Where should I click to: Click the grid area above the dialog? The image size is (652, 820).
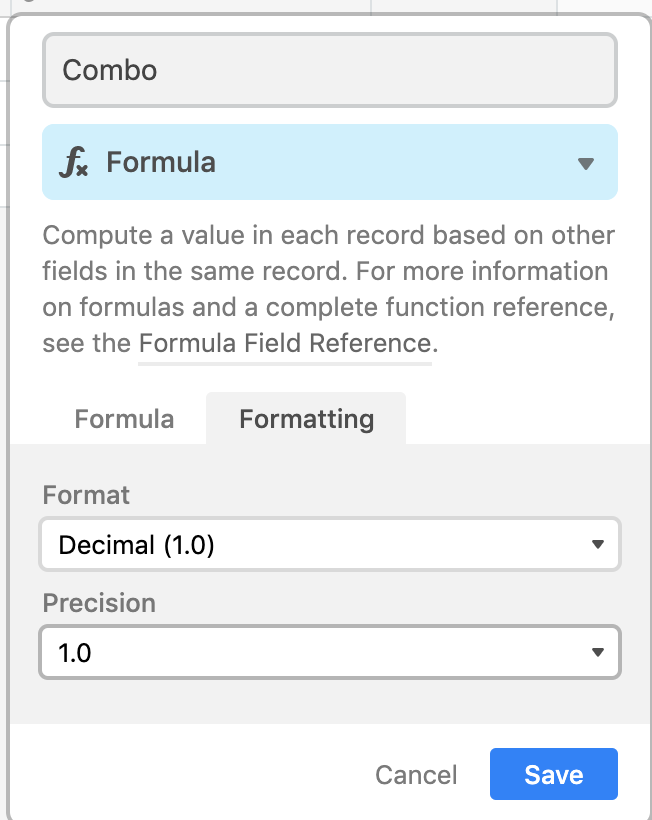click(x=330, y=6)
